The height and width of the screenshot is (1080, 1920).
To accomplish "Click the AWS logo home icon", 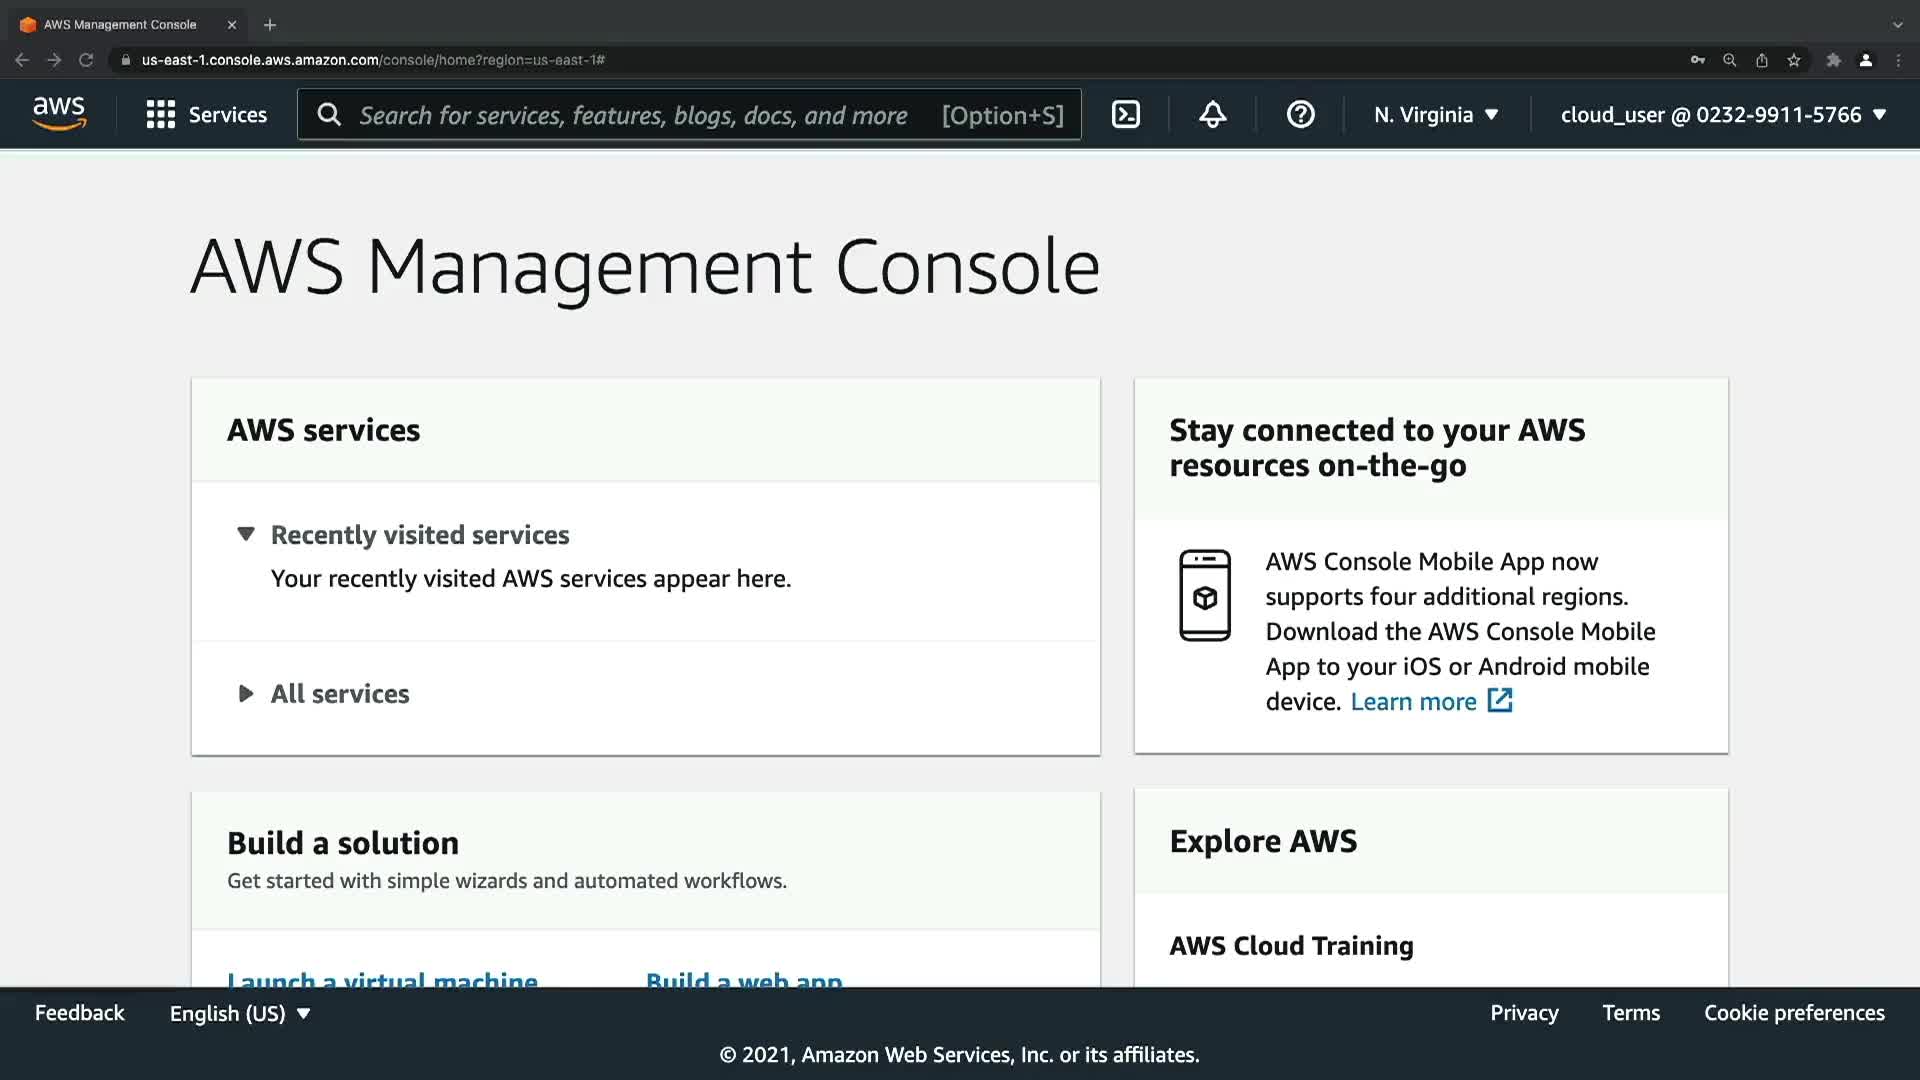I will [59, 114].
